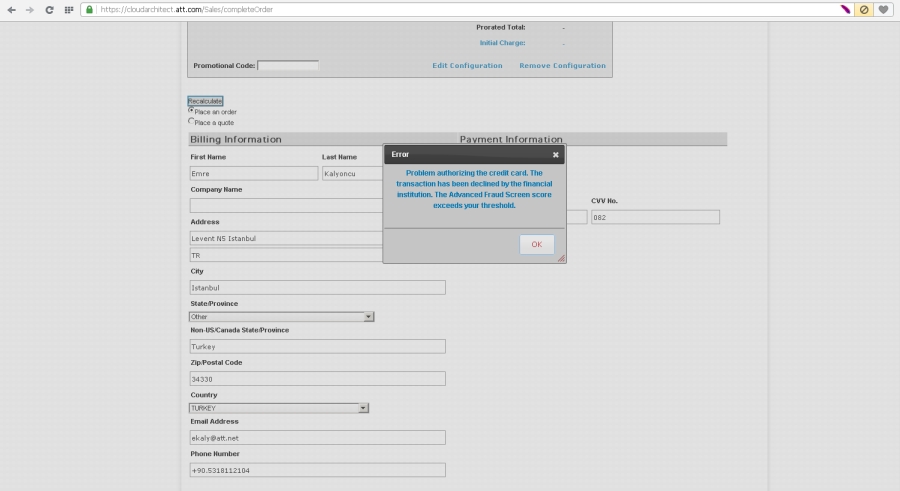This screenshot has height=491, width=900.
Task: Go back with the browser back arrow
Action: pos(11,10)
